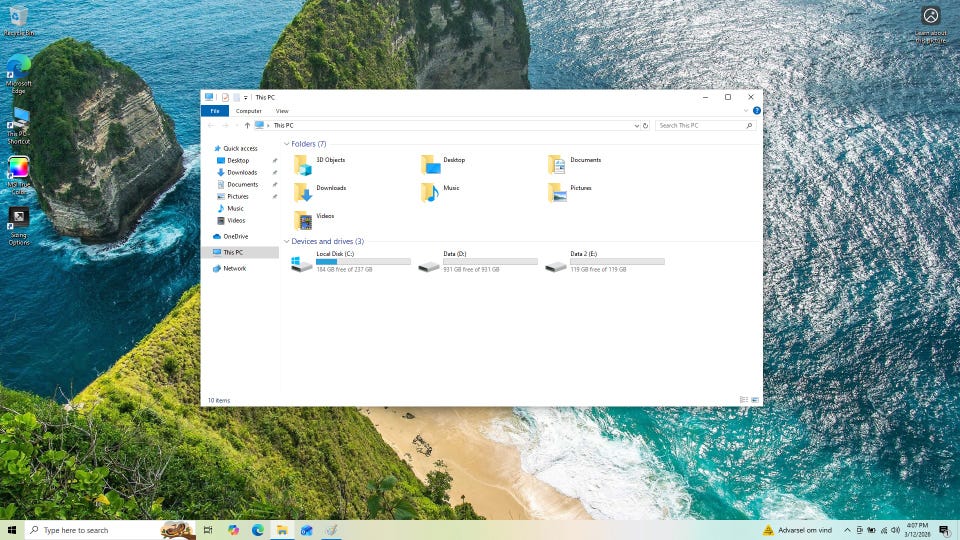960x540 pixels.
Task: Select This PC in the navigation pane
Action: (x=240, y=252)
